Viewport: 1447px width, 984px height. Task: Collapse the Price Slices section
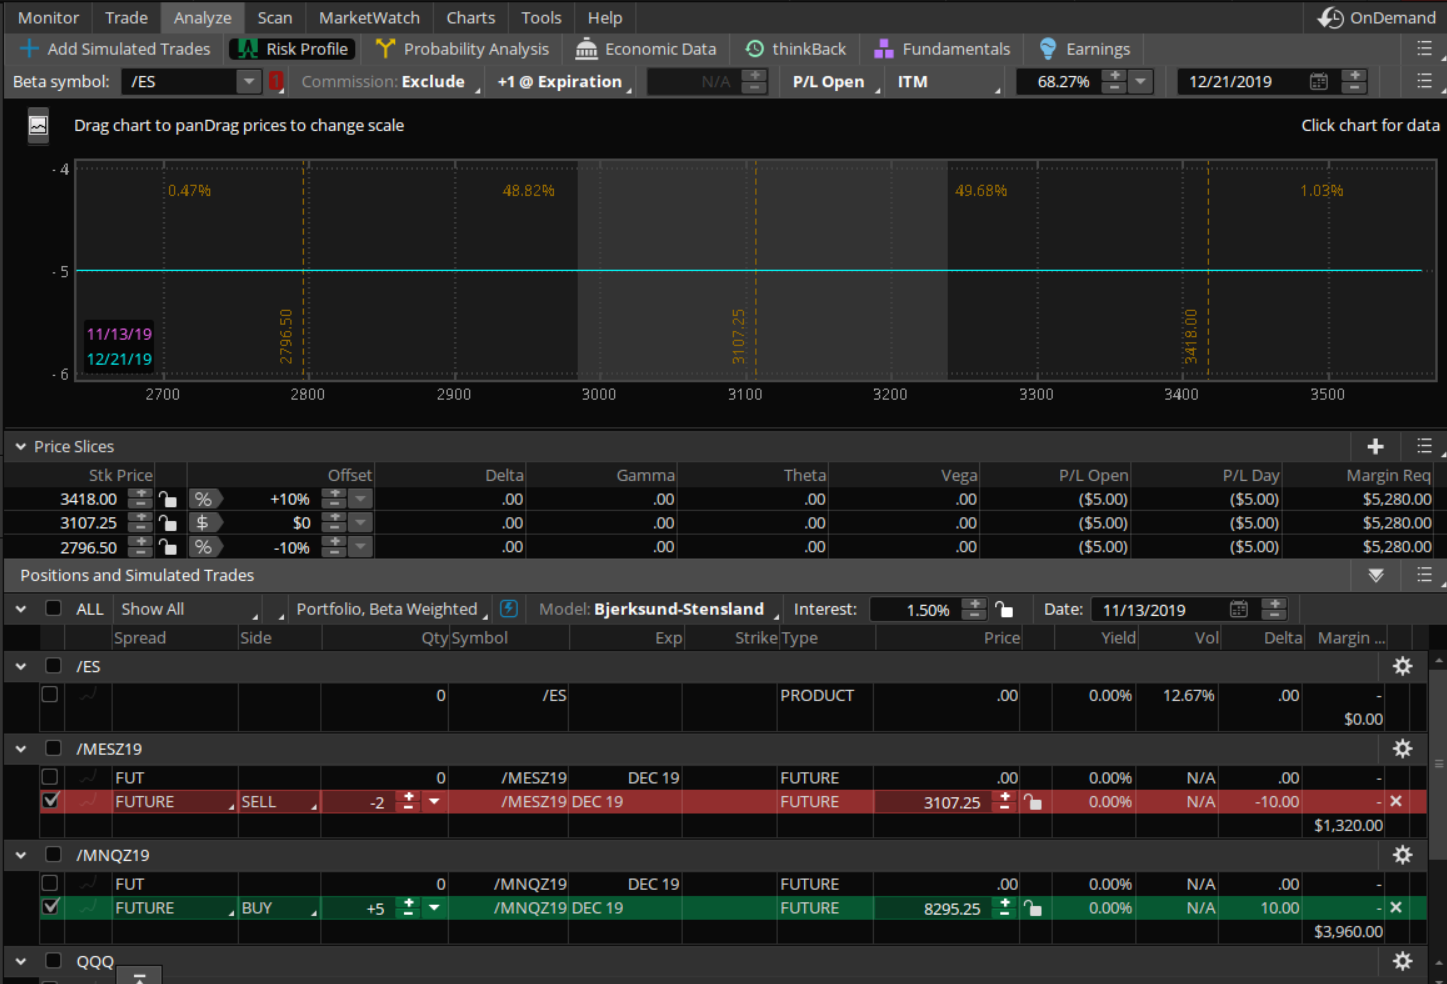point(20,447)
